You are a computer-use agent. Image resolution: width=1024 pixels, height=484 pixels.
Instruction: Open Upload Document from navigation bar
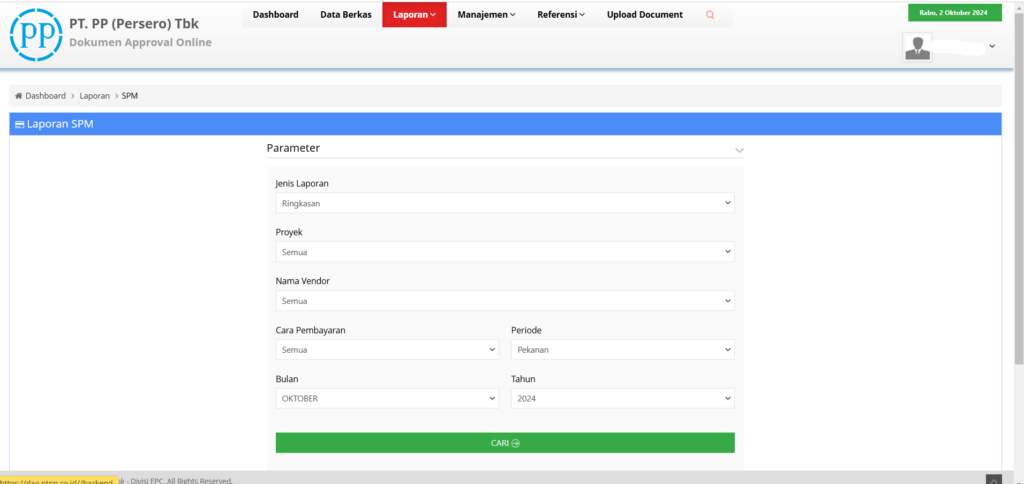click(644, 15)
